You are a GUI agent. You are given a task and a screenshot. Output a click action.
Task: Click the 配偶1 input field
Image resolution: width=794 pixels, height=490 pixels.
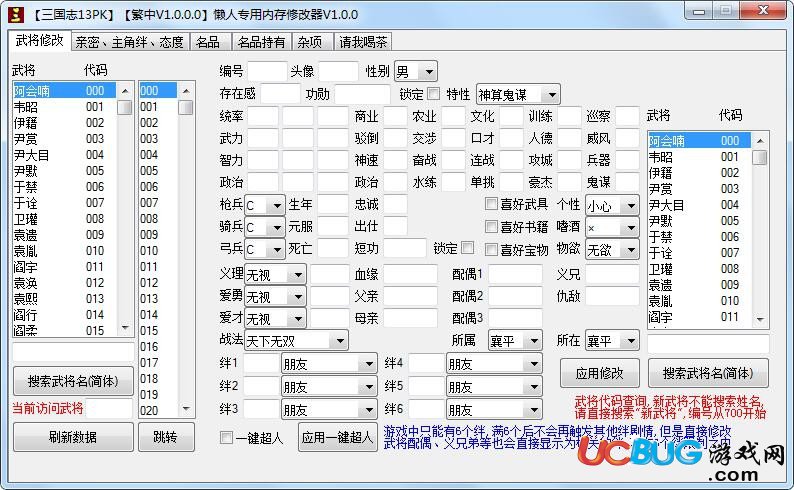pyautogui.click(x=515, y=274)
